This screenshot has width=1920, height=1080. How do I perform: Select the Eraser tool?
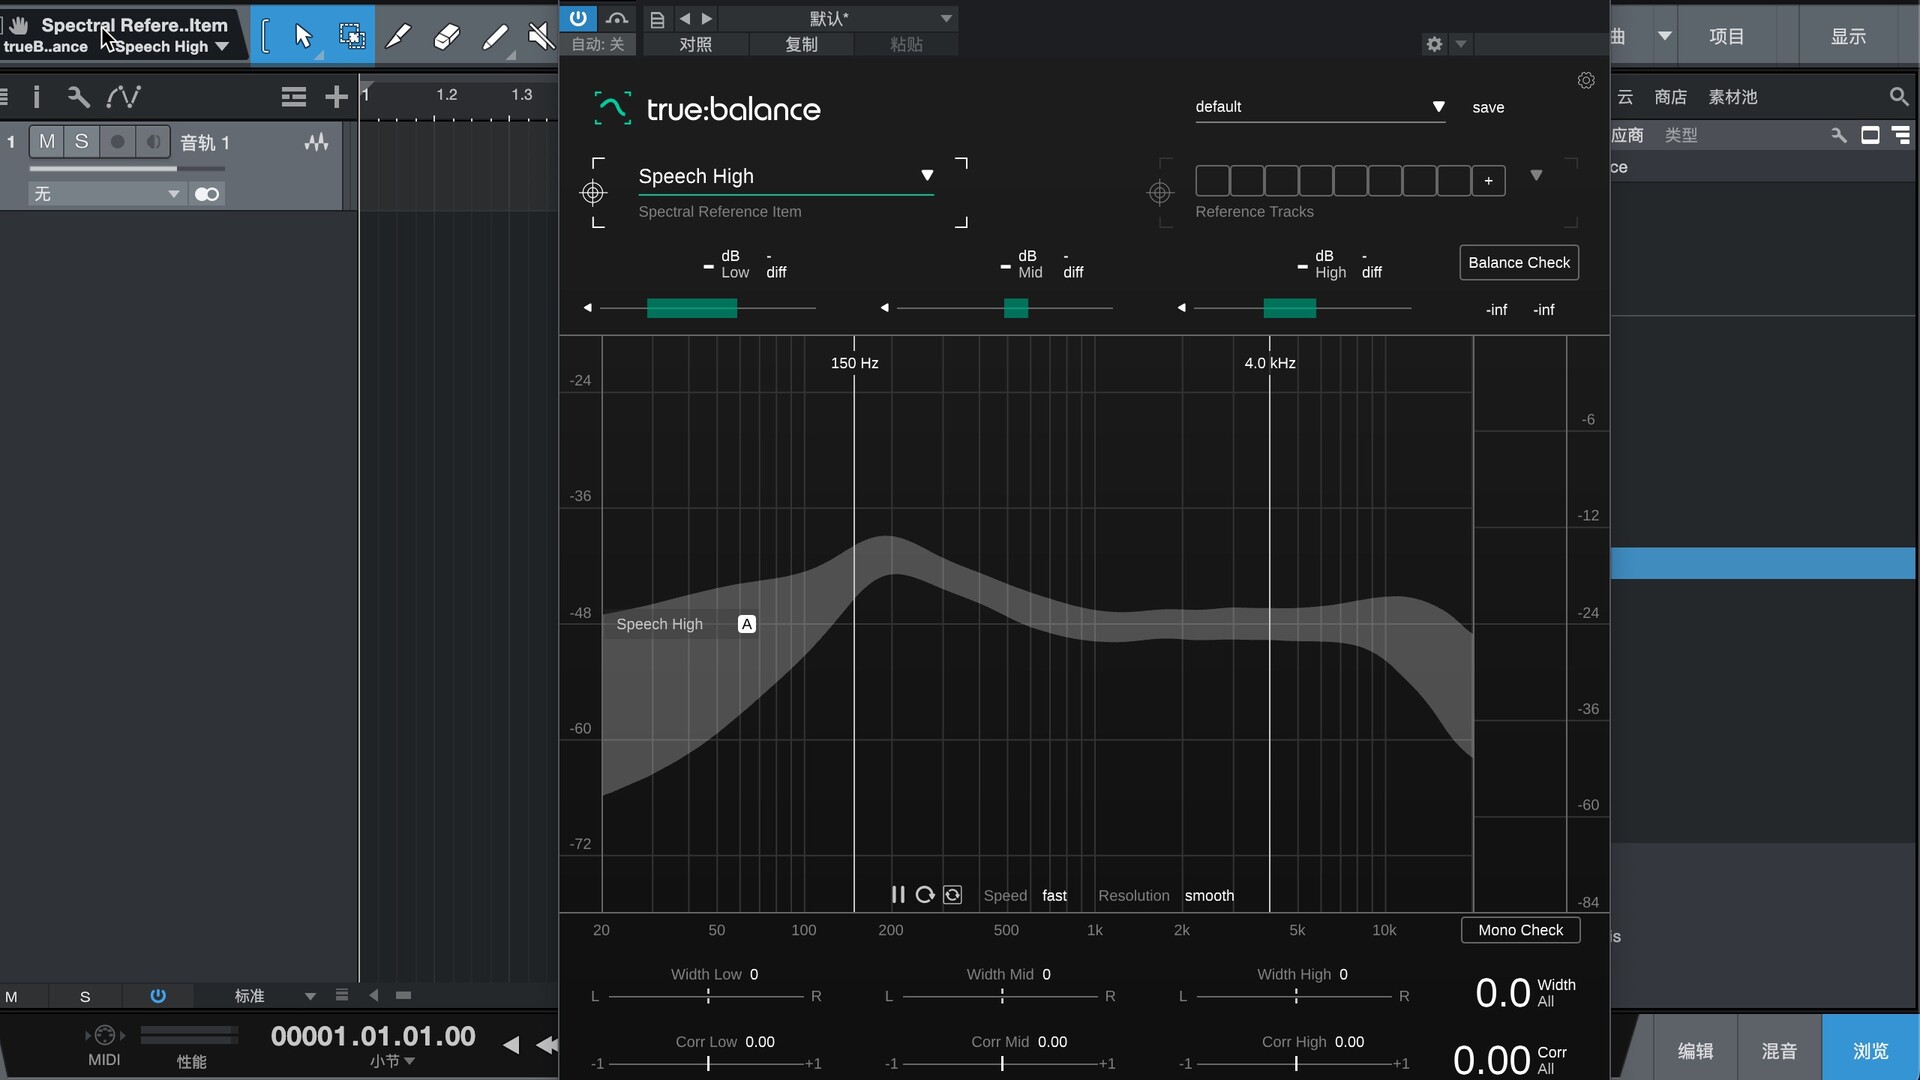pos(446,37)
